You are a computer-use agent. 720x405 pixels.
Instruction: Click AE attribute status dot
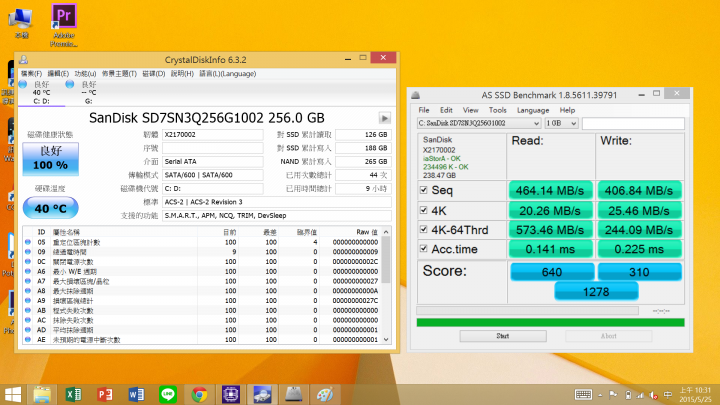coord(28,340)
